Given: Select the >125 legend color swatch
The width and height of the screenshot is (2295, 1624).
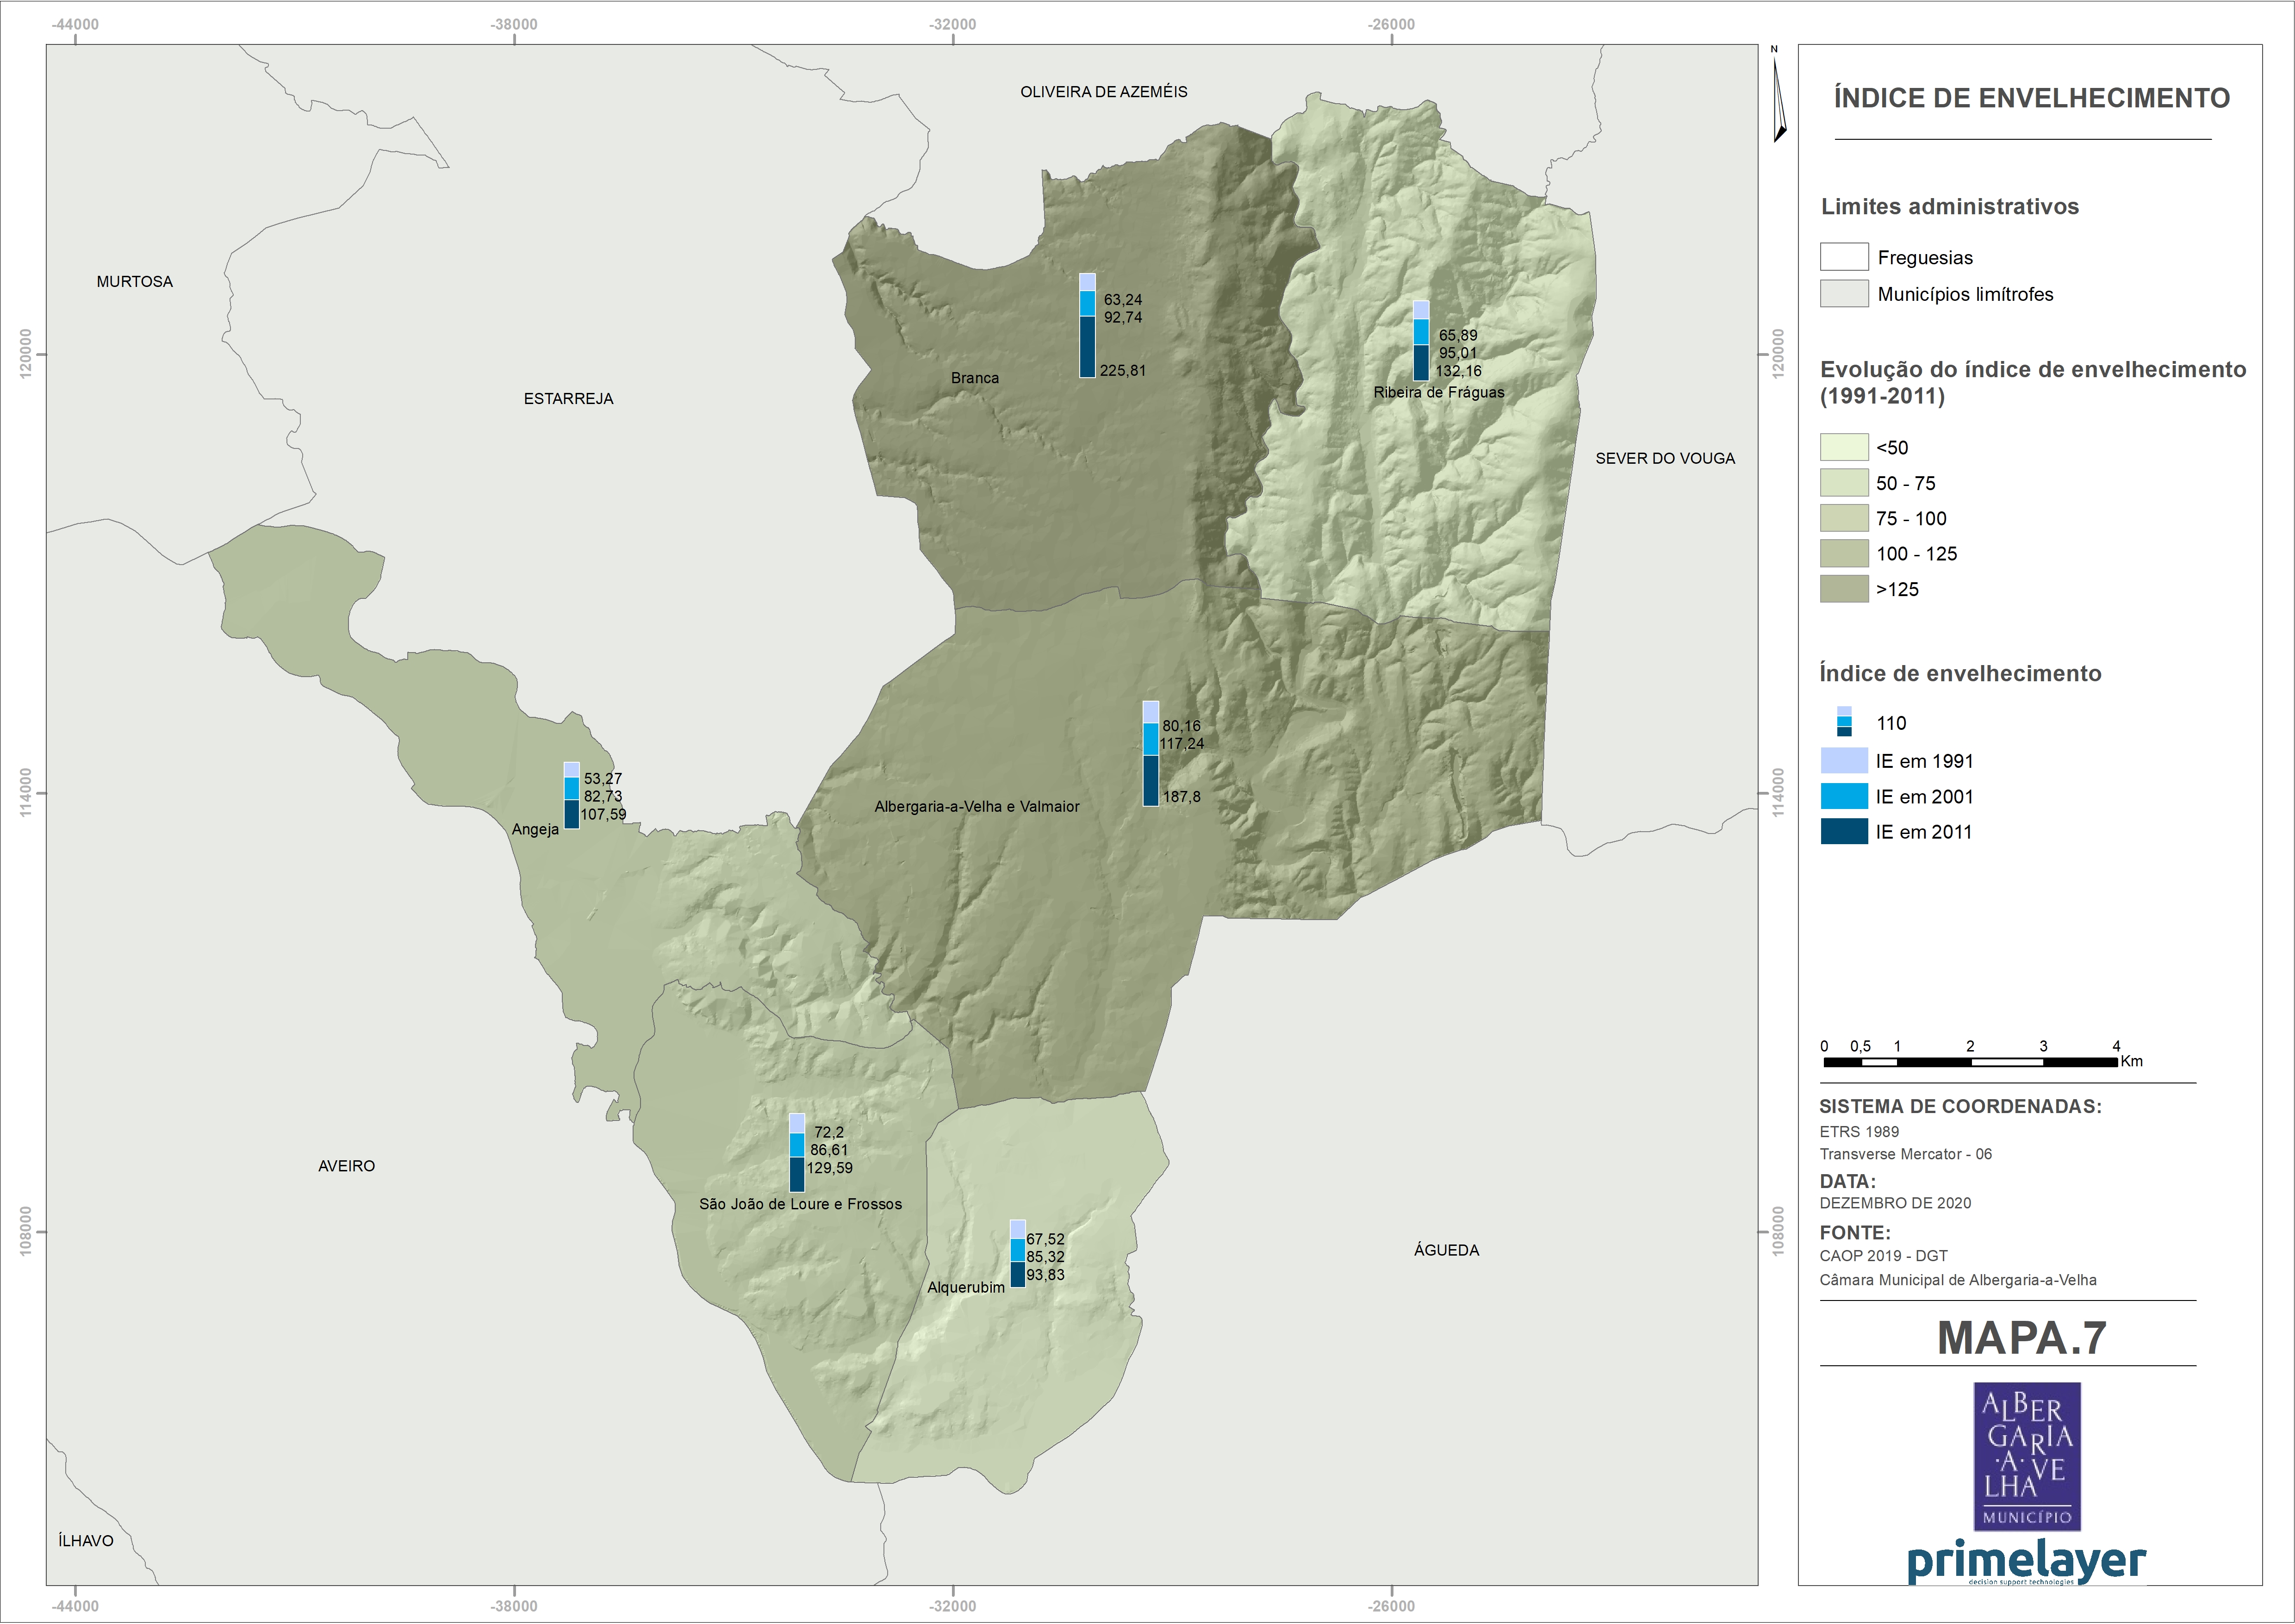Looking at the screenshot, I should [1844, 589].
